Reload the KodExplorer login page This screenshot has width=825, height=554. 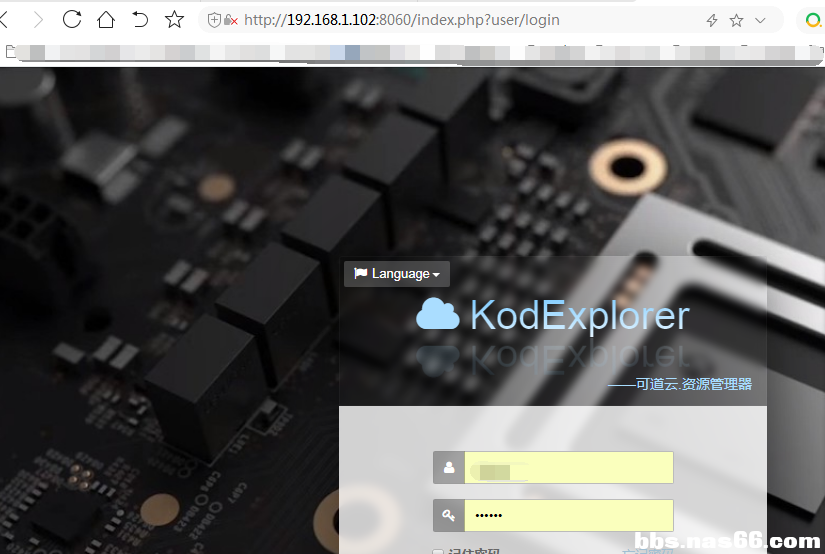click(72, 20)
